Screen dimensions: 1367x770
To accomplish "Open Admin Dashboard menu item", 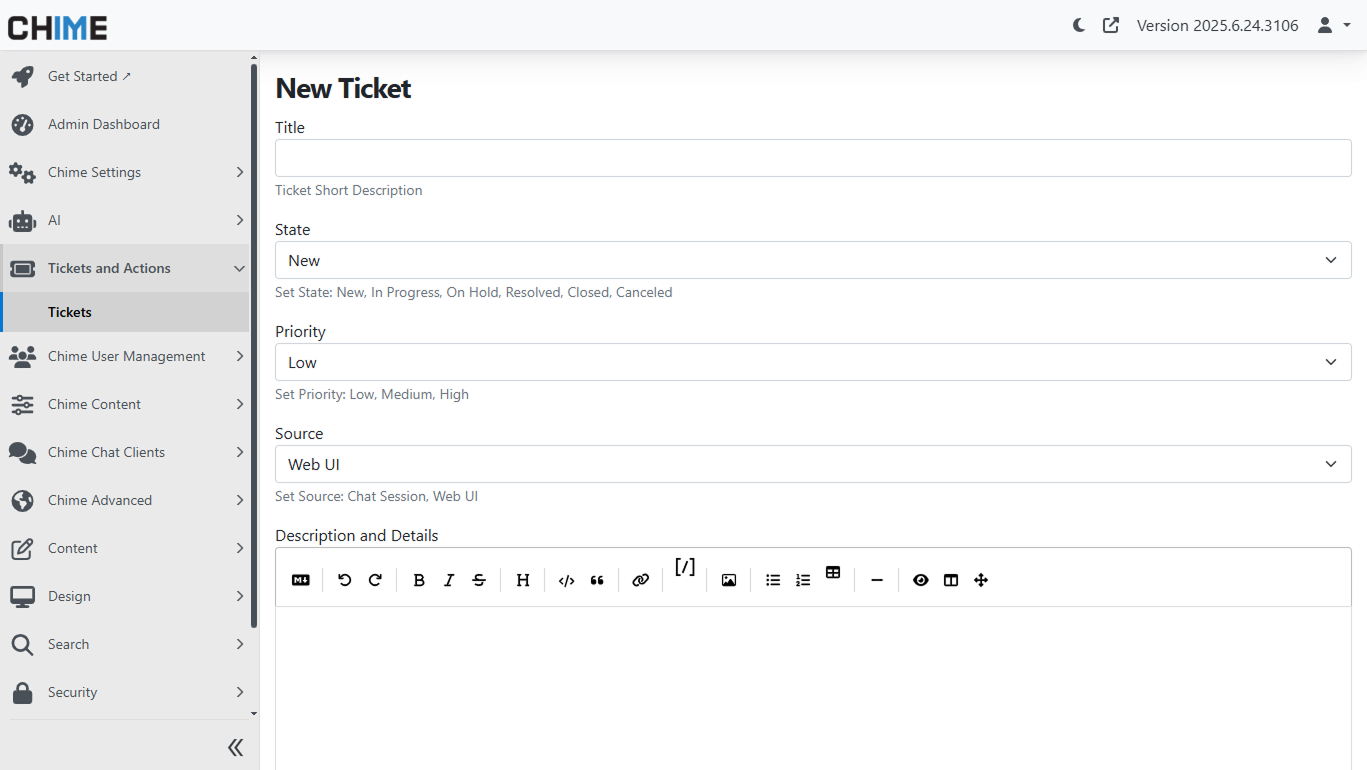I will (x=125, y=124).
